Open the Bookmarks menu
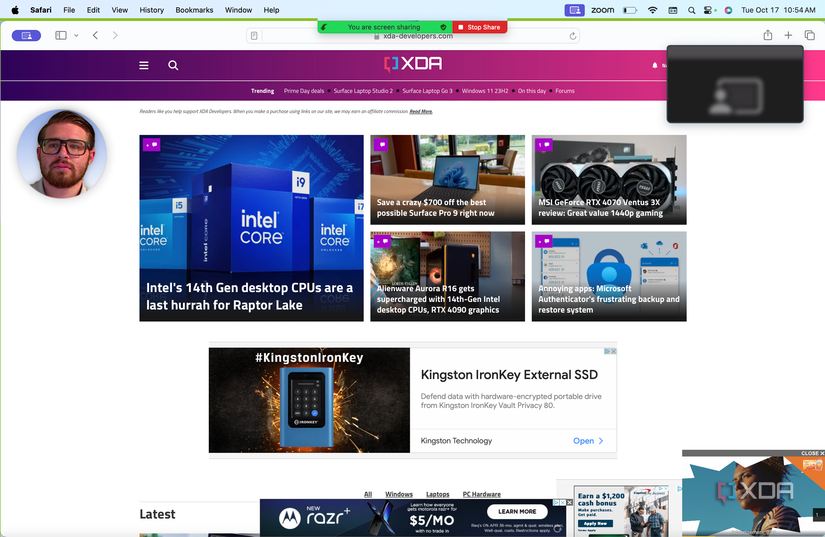Image resolution: width=825 pixels, height=537 pixels. click(194, 10)
